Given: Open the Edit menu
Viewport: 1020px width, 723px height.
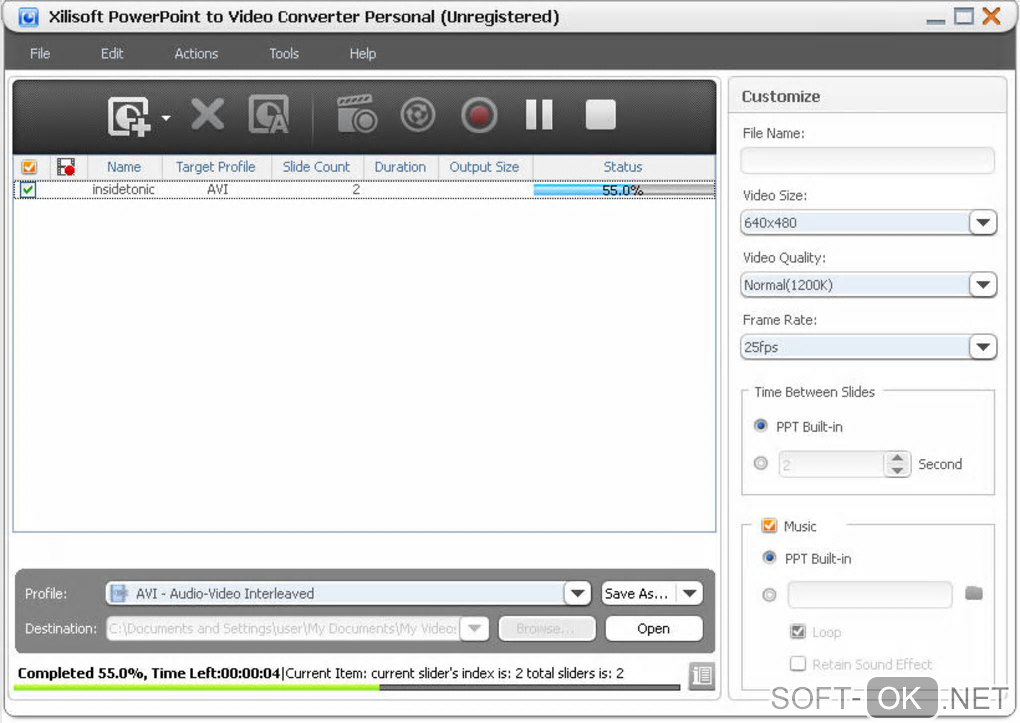Looking at the screenshot, I should 112,53.
